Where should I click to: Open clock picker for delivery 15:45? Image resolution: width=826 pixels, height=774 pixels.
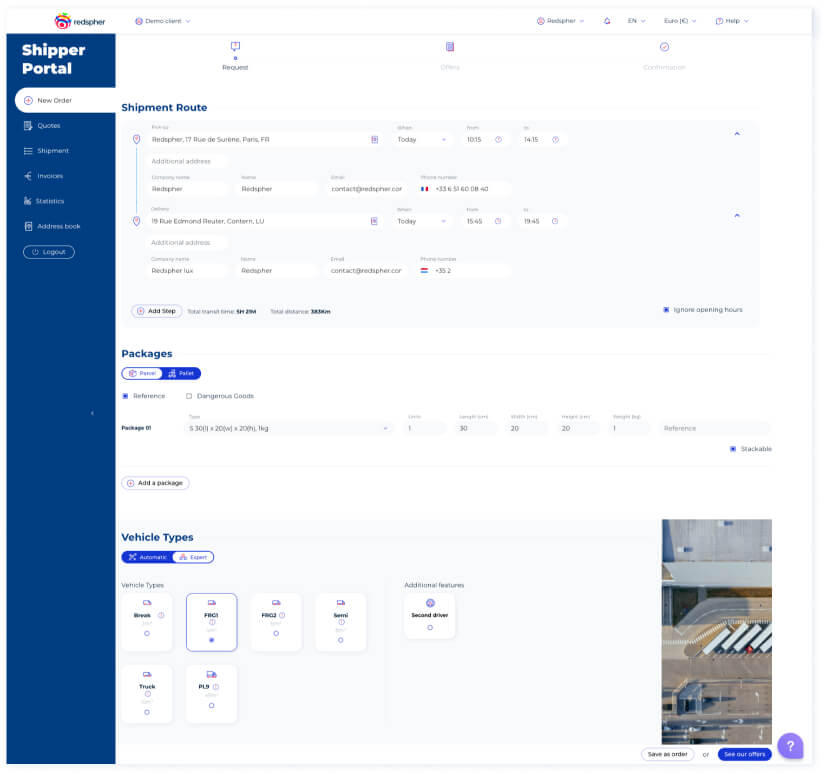[x=498, y=221]
